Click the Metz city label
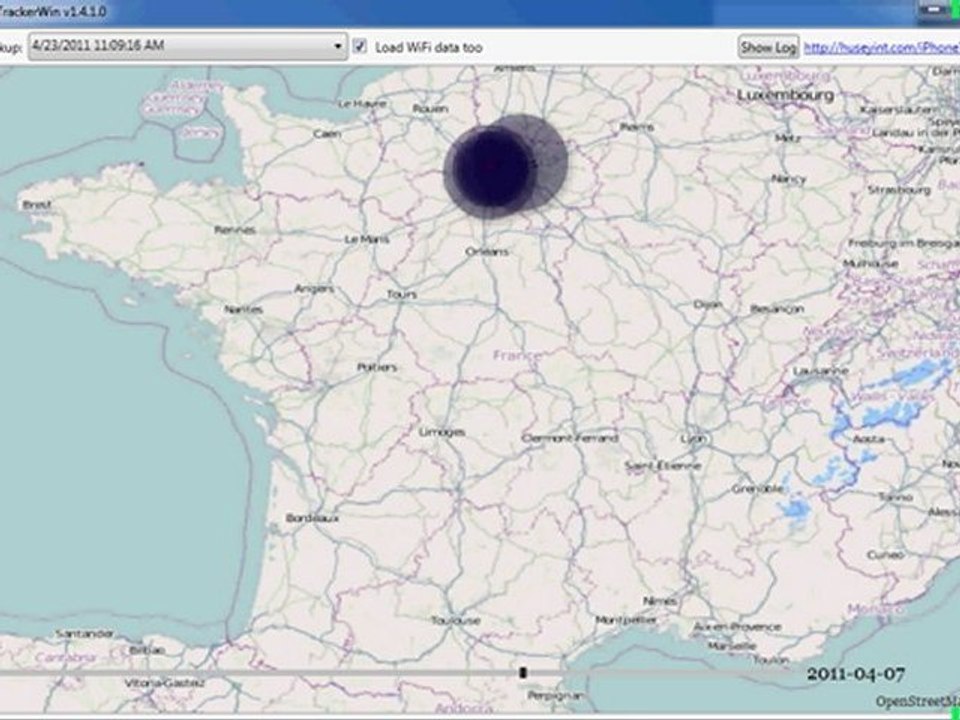The width and height of the screenshot is (960, 720). click(787, 138)
